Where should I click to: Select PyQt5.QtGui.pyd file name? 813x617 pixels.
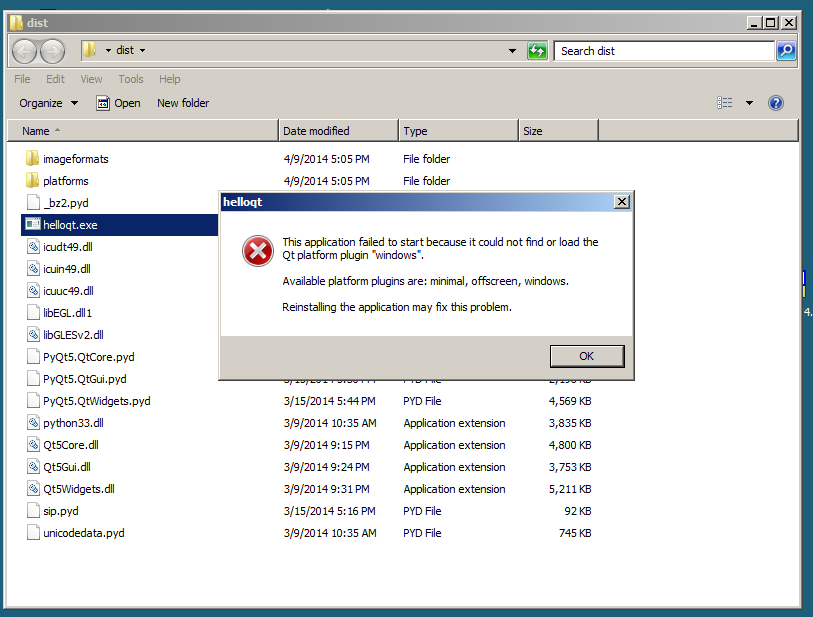click(85, 379)
